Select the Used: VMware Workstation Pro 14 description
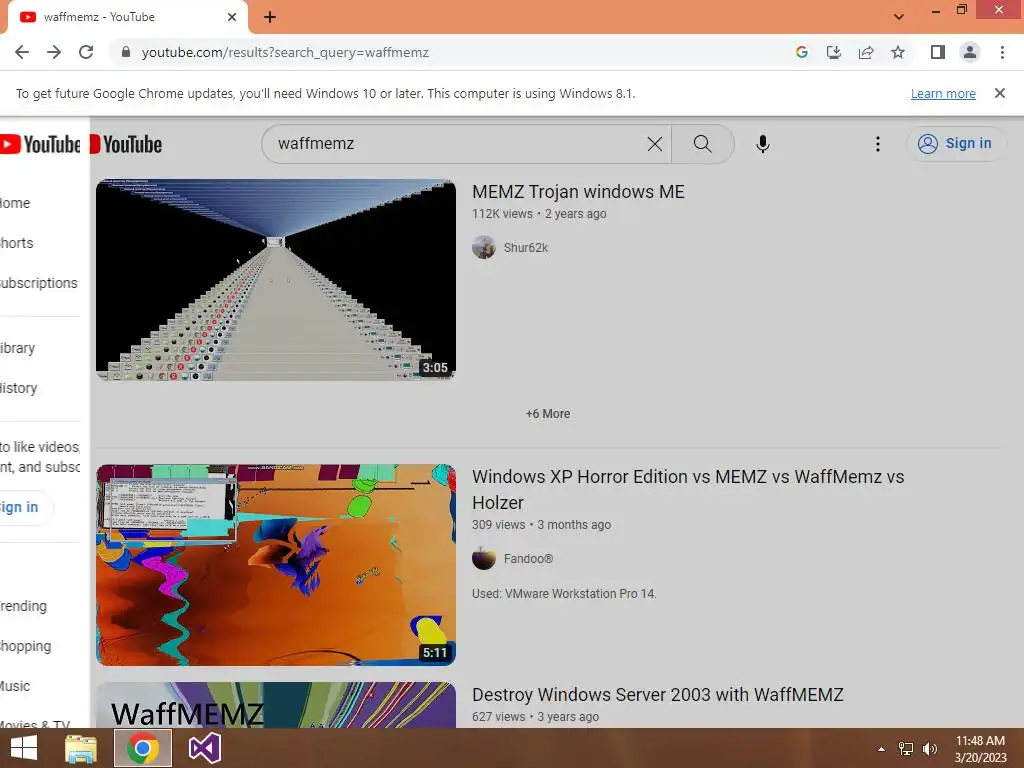The image size is (1024, 768). (x=564, y=594)
